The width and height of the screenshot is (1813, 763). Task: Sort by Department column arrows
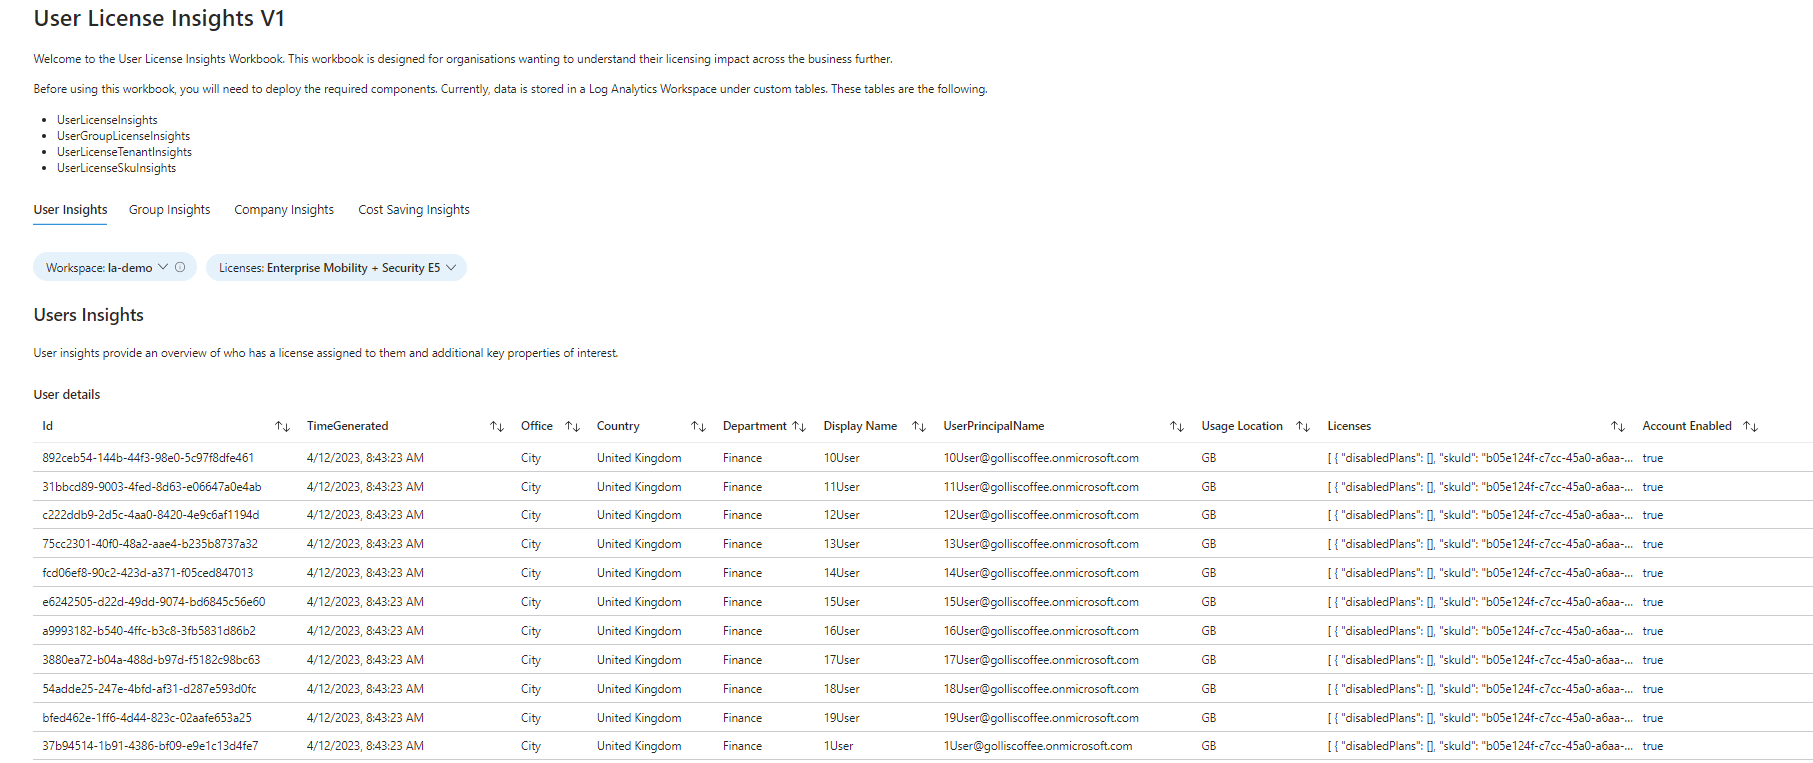798,427
